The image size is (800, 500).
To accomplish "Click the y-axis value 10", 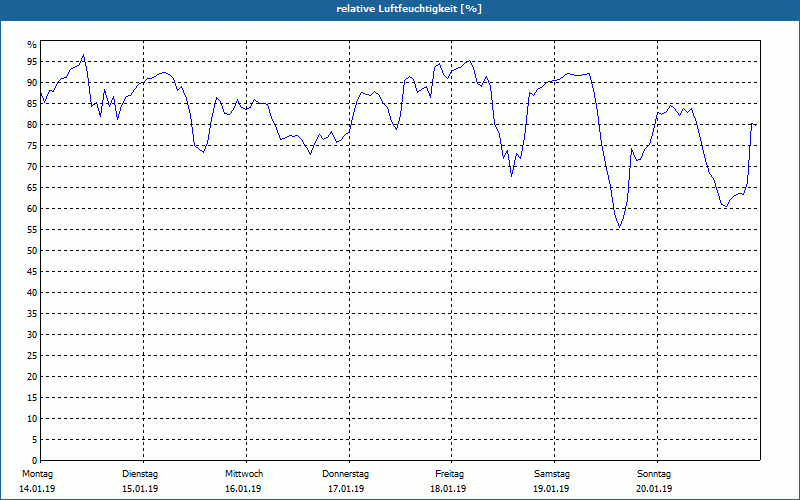I will click(32, 418).
